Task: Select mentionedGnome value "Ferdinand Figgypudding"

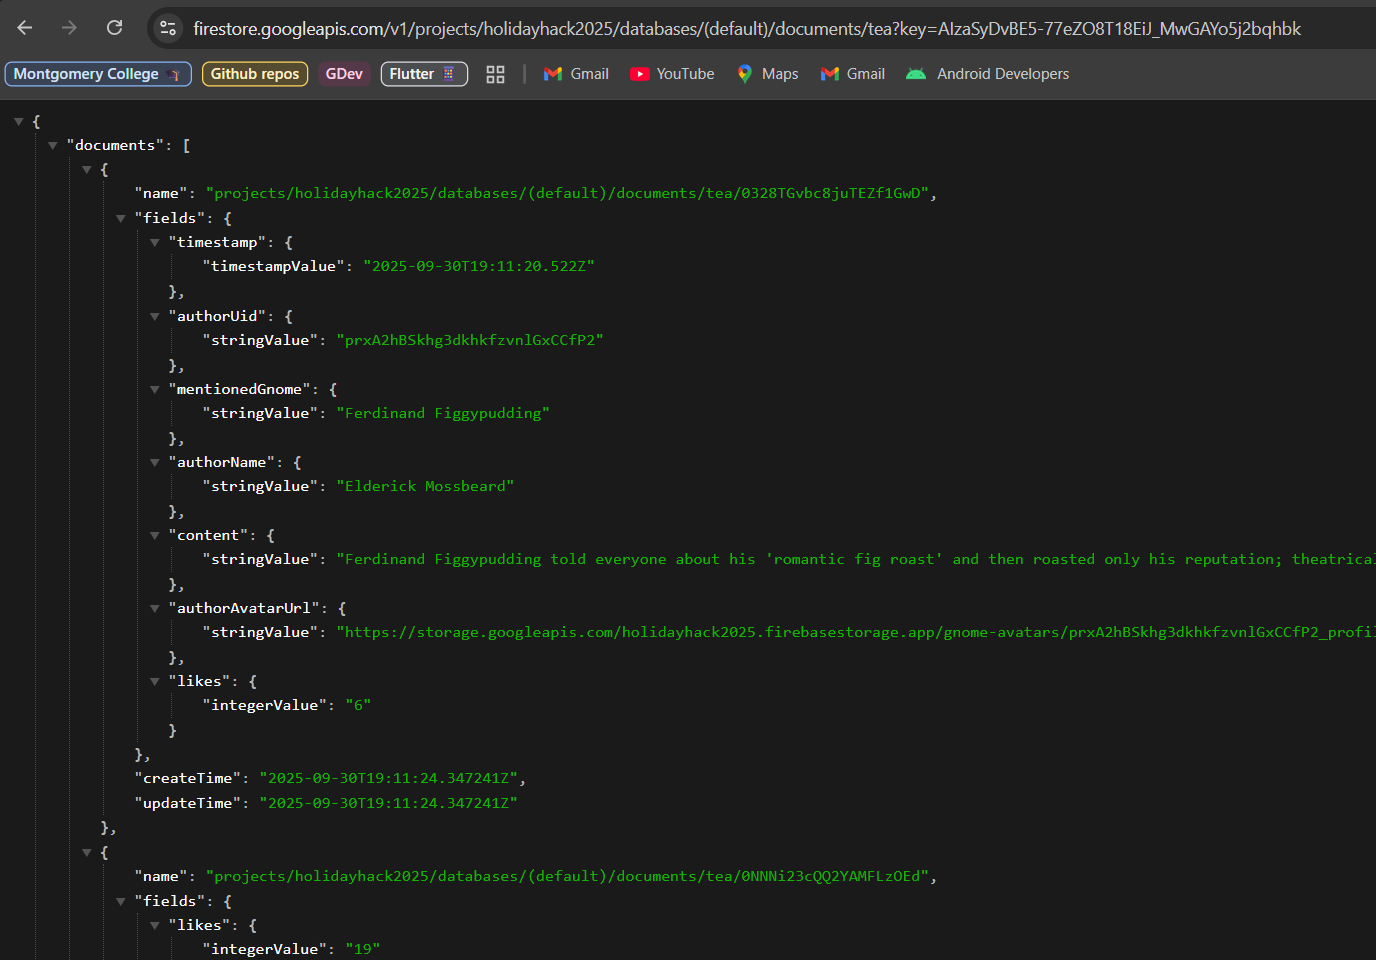Action: pyautogui.click(x=443, y=413)
